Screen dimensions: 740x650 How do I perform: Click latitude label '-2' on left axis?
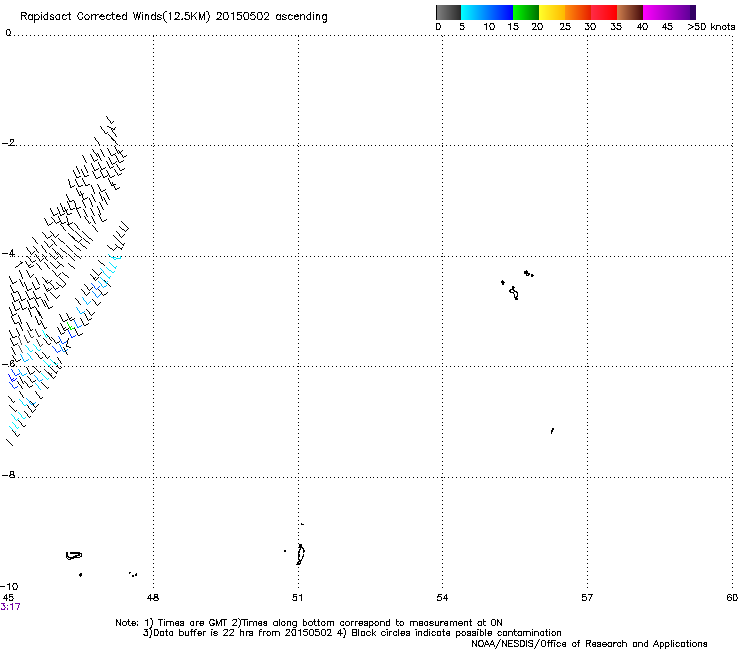(8, 143)
